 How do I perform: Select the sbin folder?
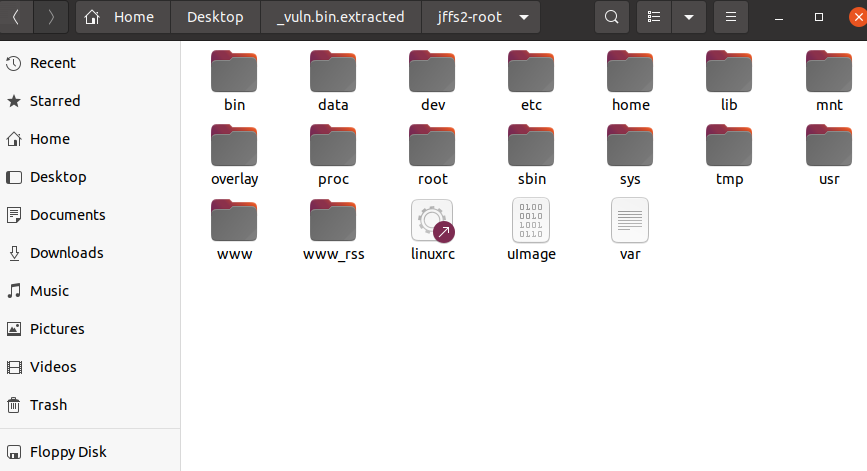[x=531, y=146]
